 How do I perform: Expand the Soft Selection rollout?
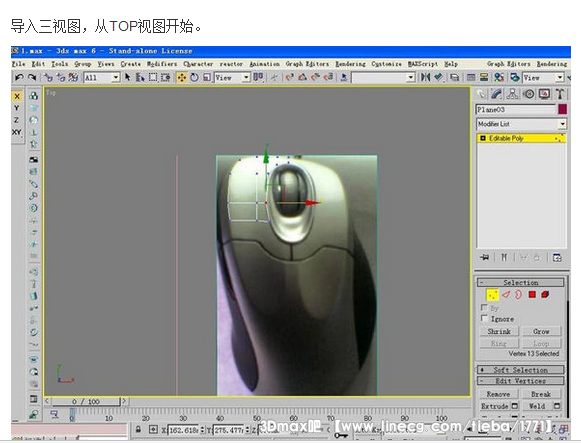[521, 370]
